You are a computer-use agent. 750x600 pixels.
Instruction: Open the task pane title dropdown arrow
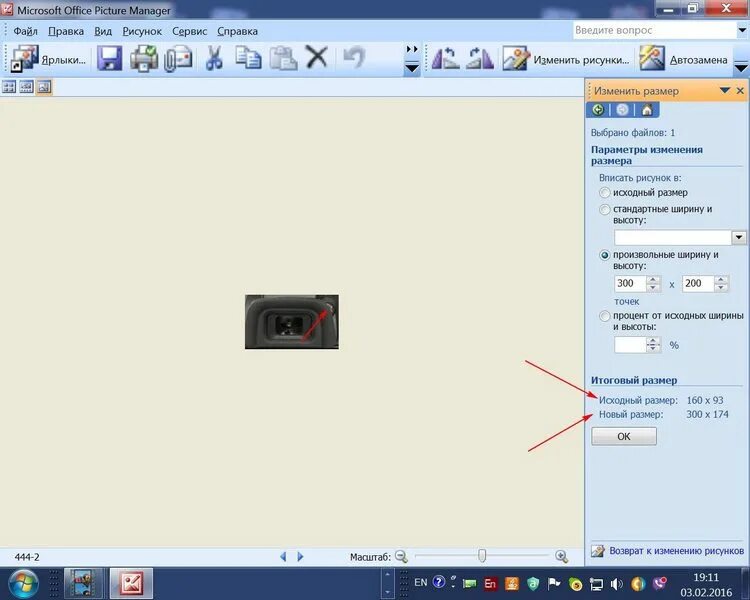(725, 90)
